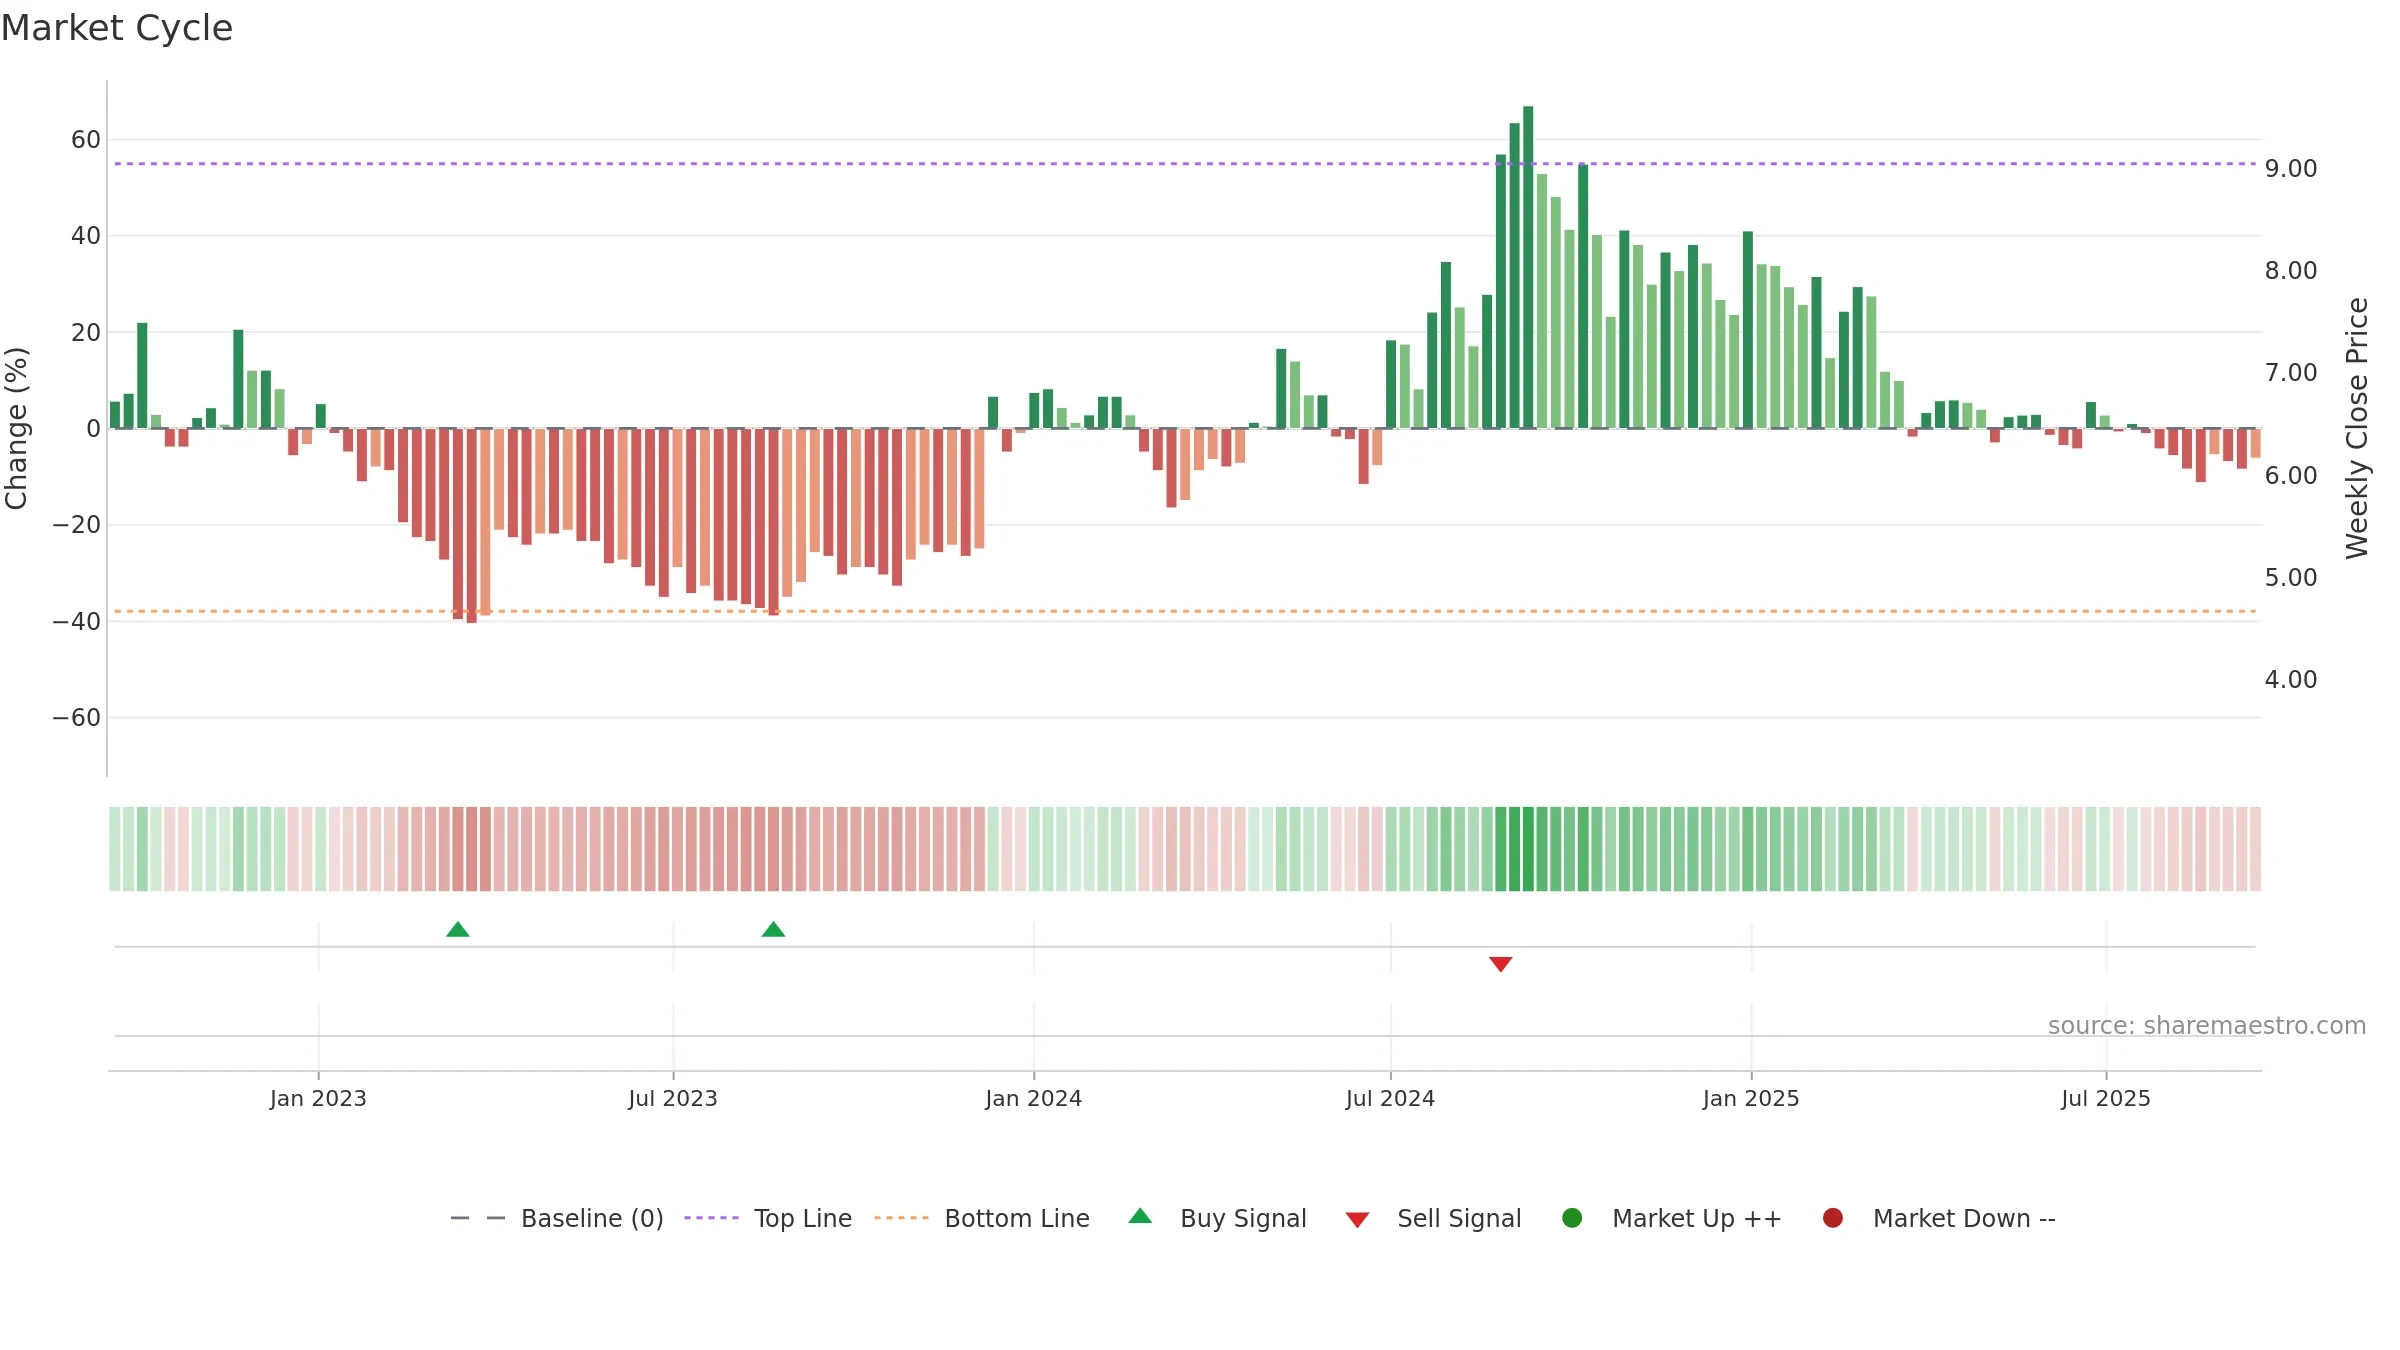The image size is (2400, 1350).
Task: Click the darkest green heatmap strip cell
Action: coord(1528,848)
